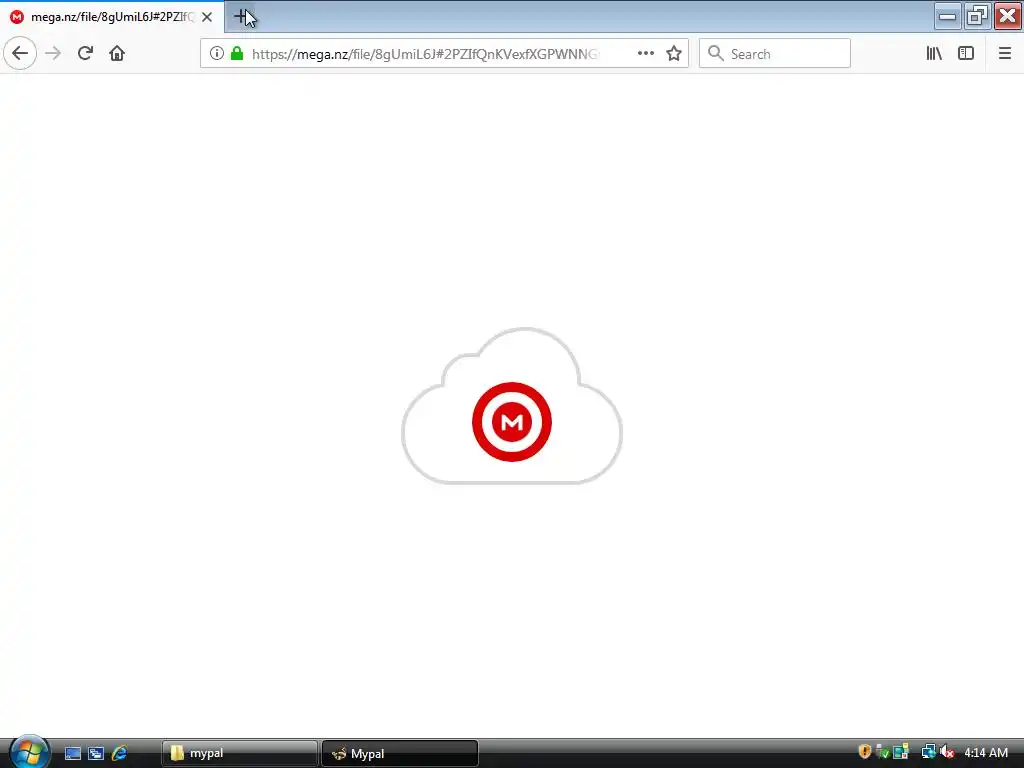The height and width of the screenshot is (768, 1024).
Task: Toggle the sidebar panel
Action: (966, 54)
